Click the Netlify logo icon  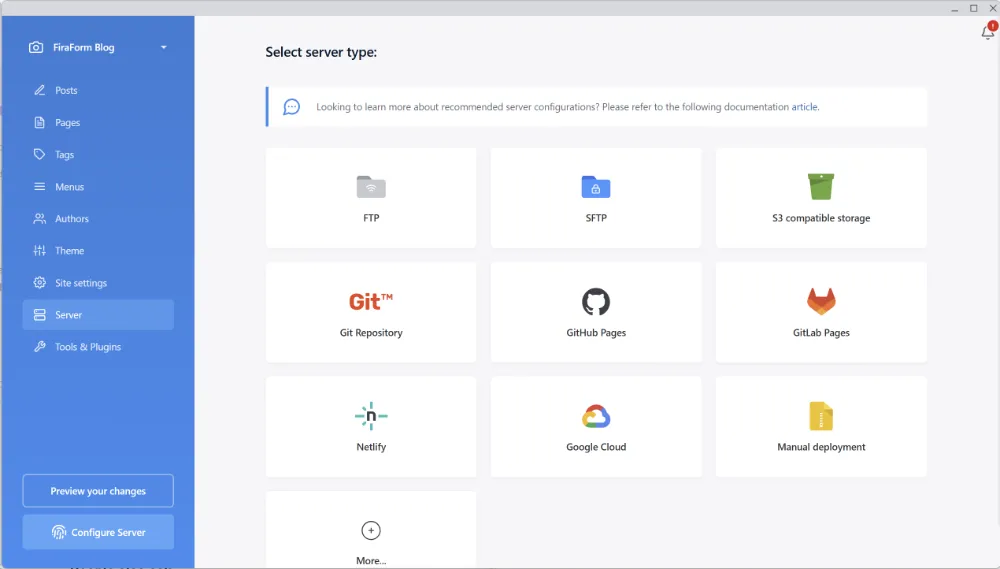pos(371,416)
